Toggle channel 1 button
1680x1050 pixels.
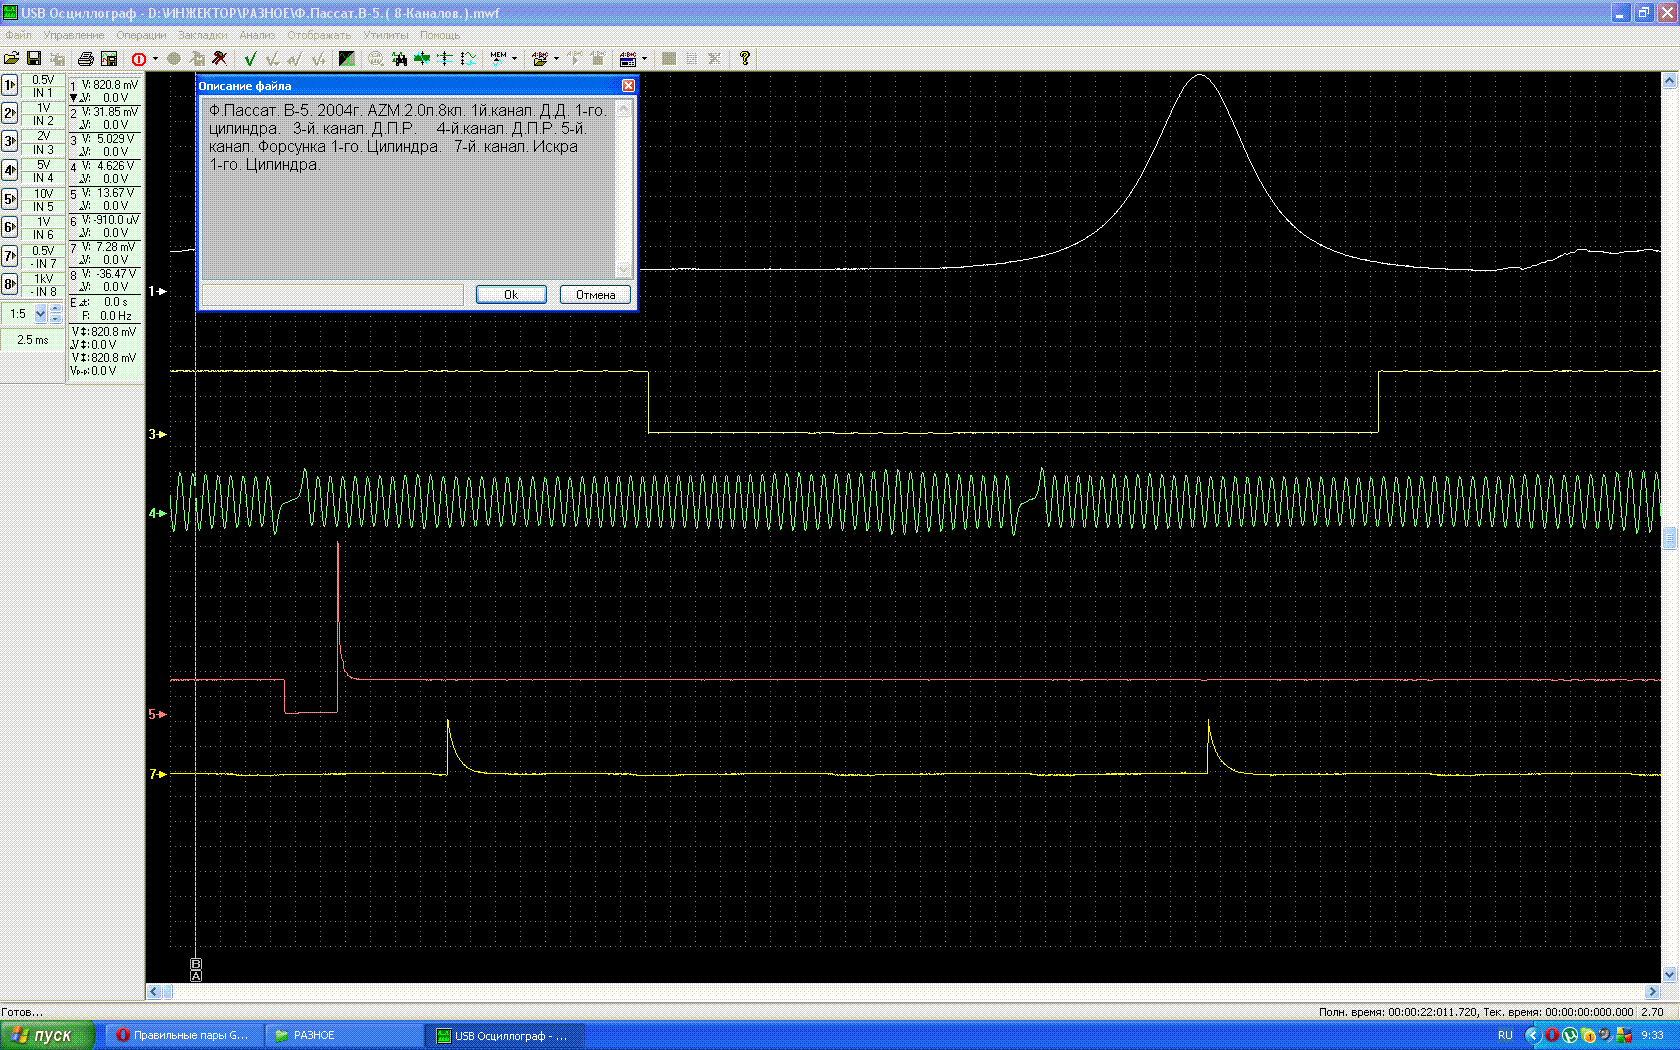click(10, 85)
